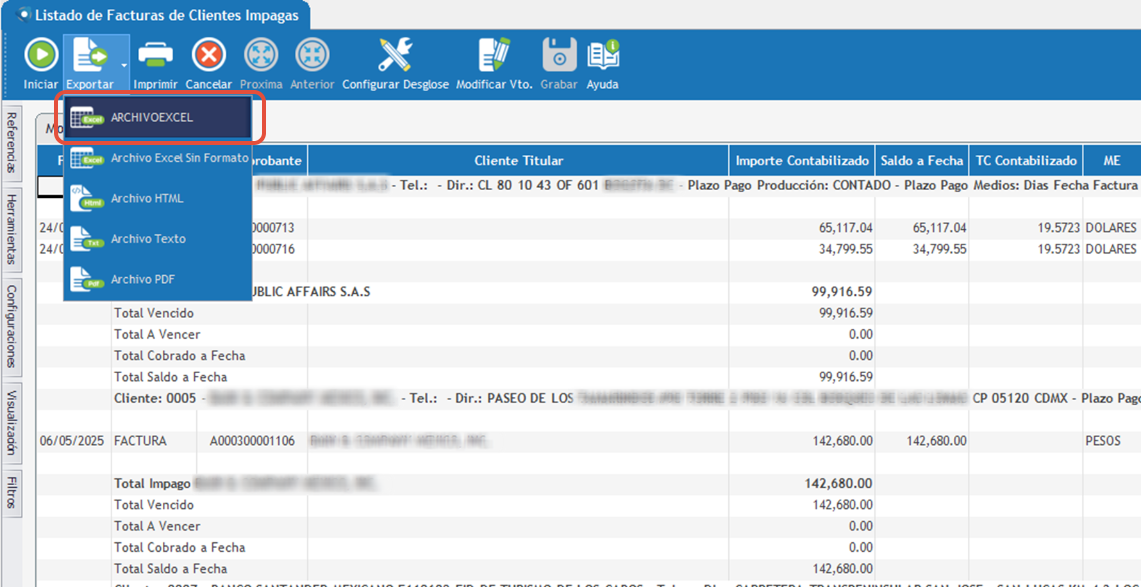The width and height of the screenshot is (1141, 587).
Task: Open the Referencias side tab
Action: pos(13,141)
